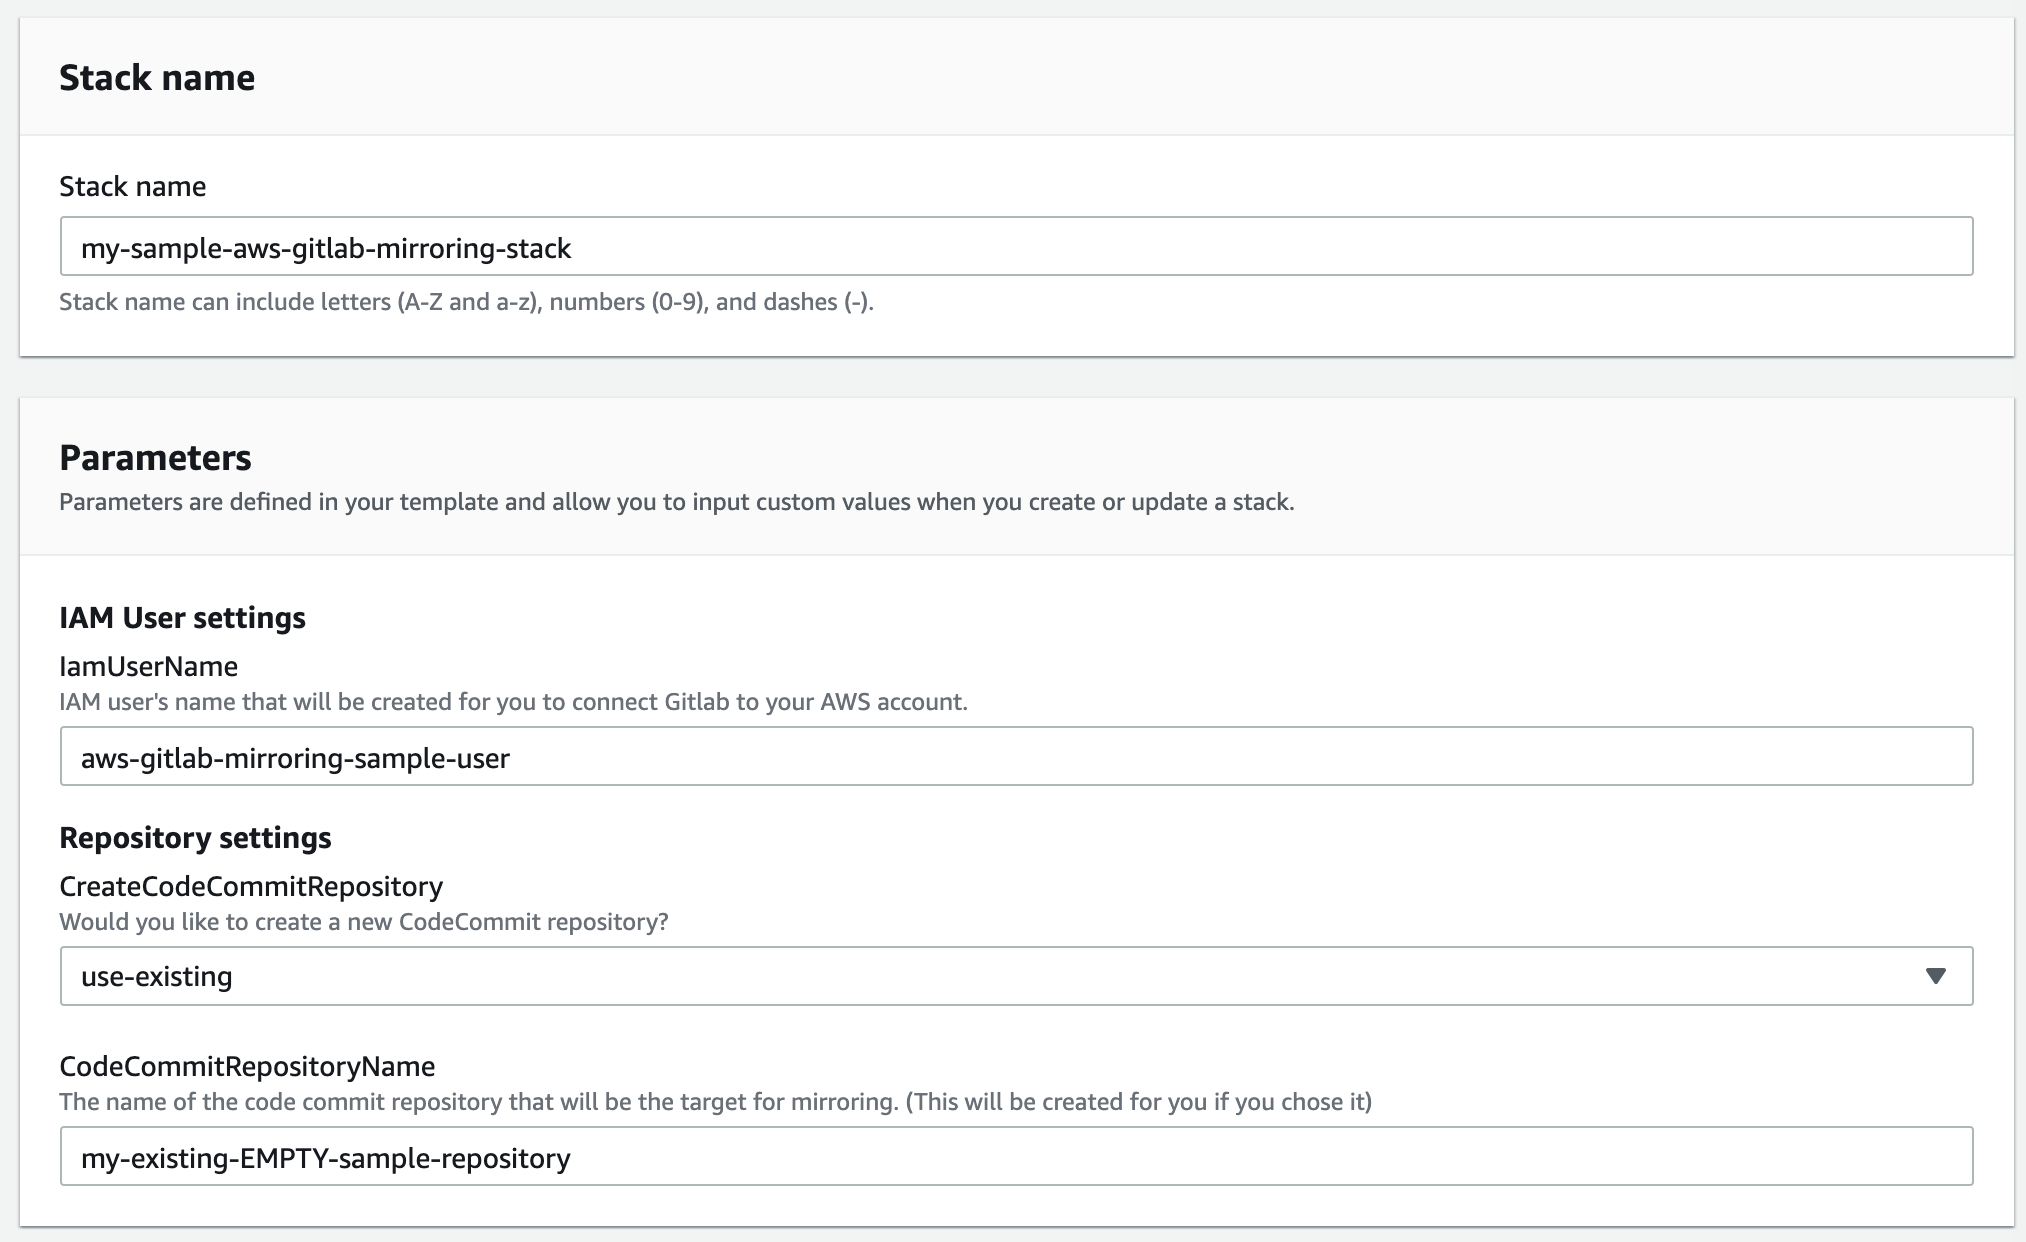This screenshot has height=1242, width=2026.
Task: Click the mirroring target repository description text
Action: [x=715, y=1102]
